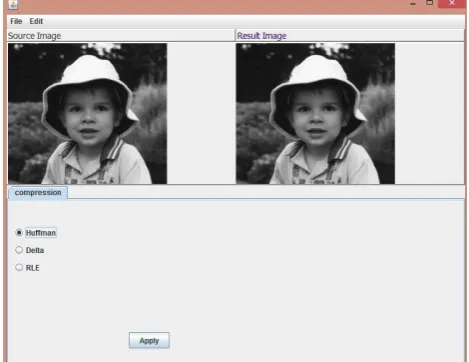The image size is (469, 362).
Task: Open the Edit menu
Action: [36, 21]
